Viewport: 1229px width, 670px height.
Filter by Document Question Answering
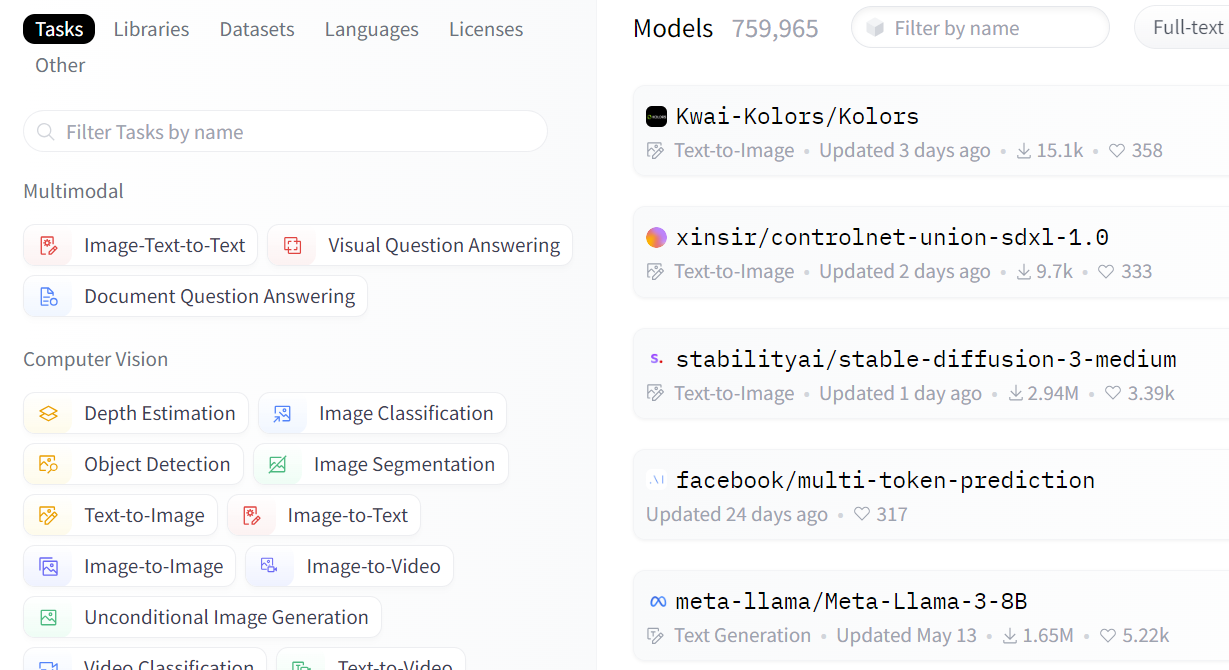tap(196, 296)
